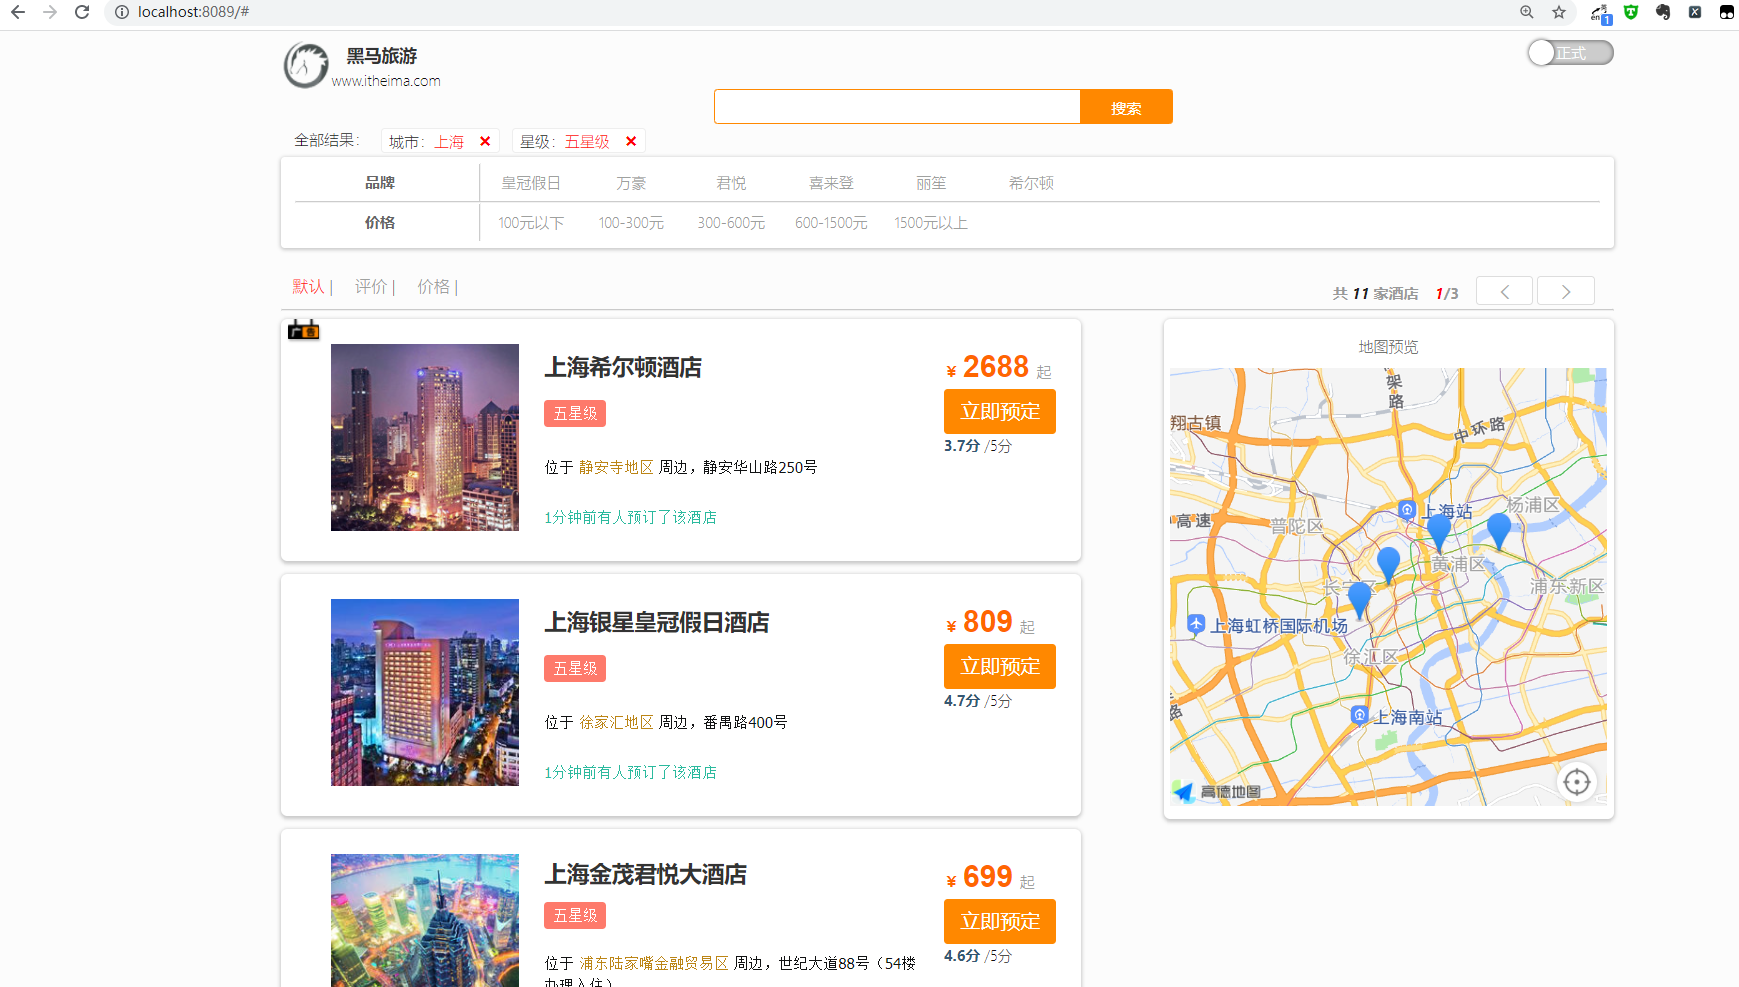Click the ad badge icon on first hotel card

point(304,330)
